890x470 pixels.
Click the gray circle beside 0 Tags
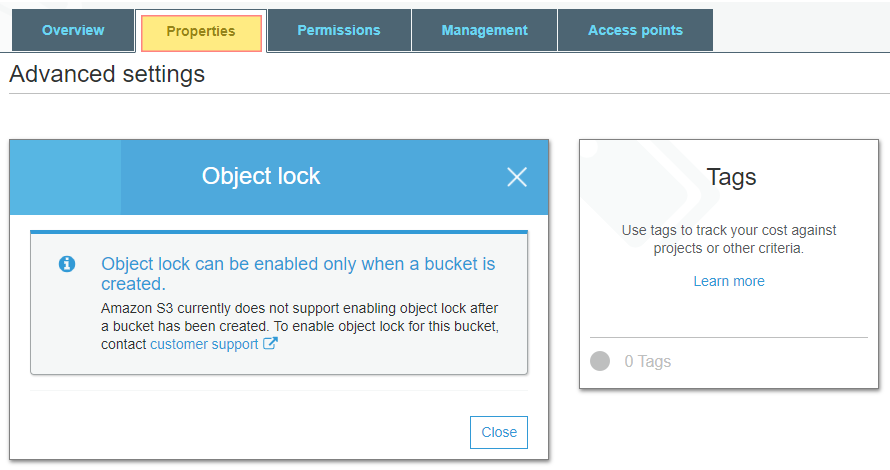point(600,361)
